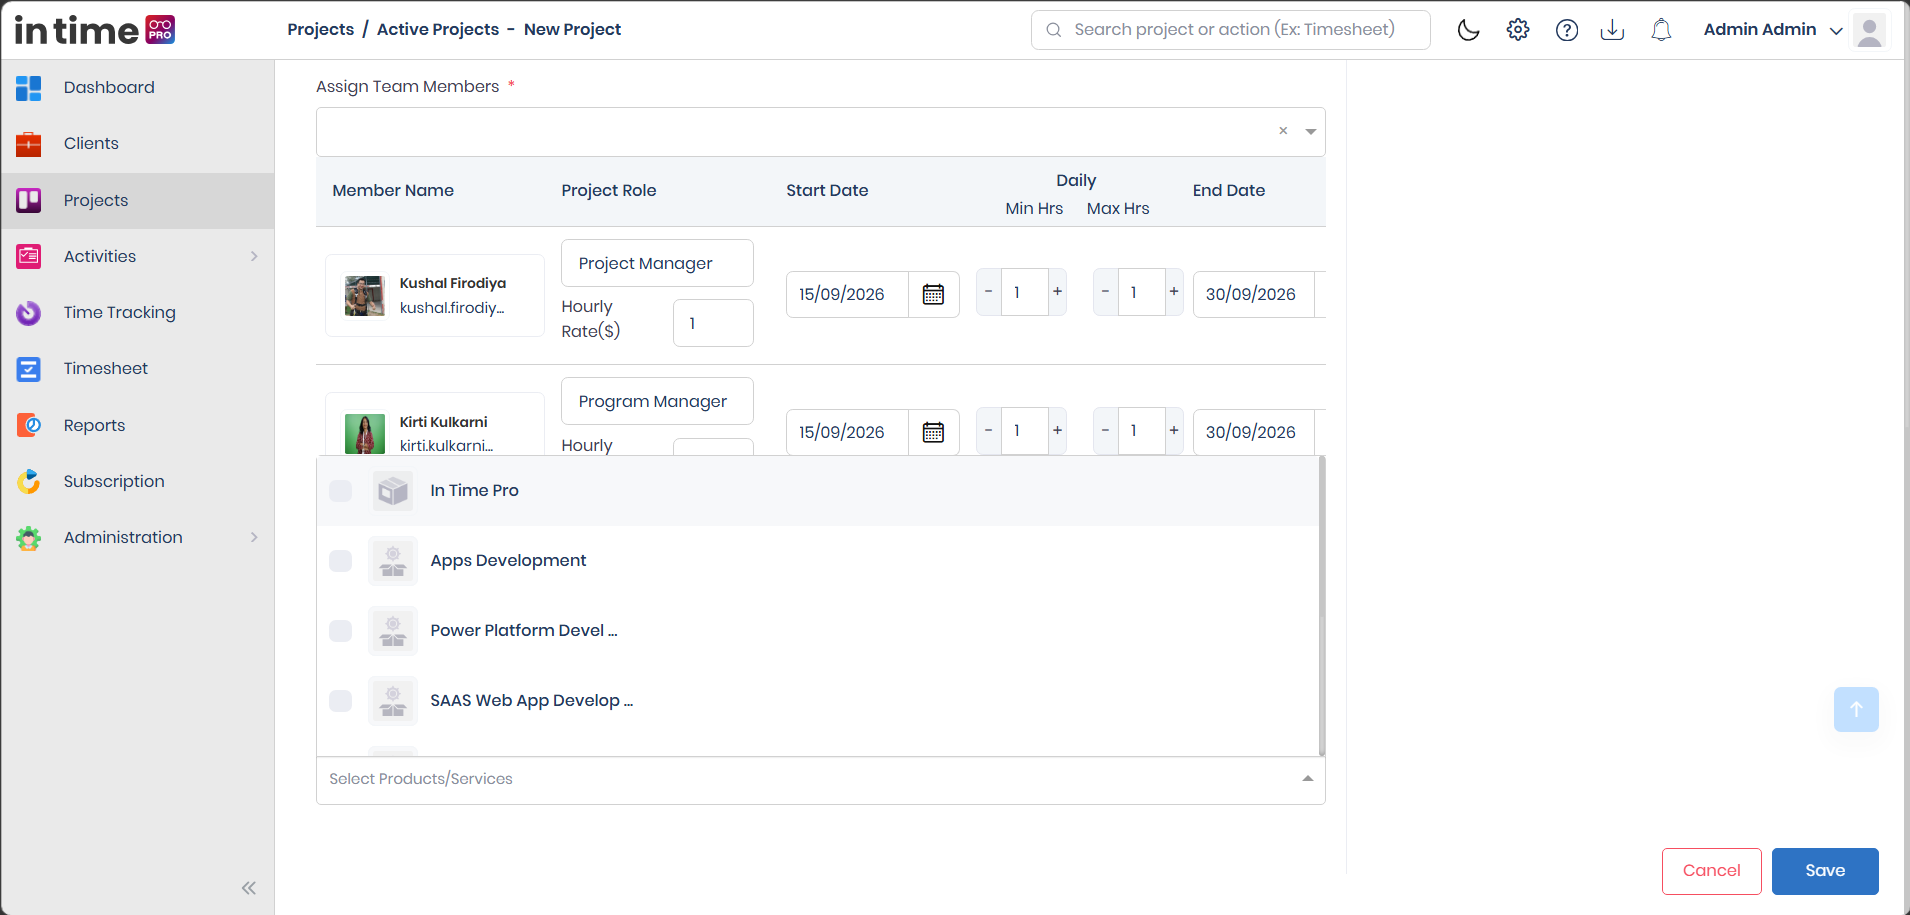The width and height of the screenshot is (1910, 915).
Task: Click the products list scrollbar
Action: 1322,606
